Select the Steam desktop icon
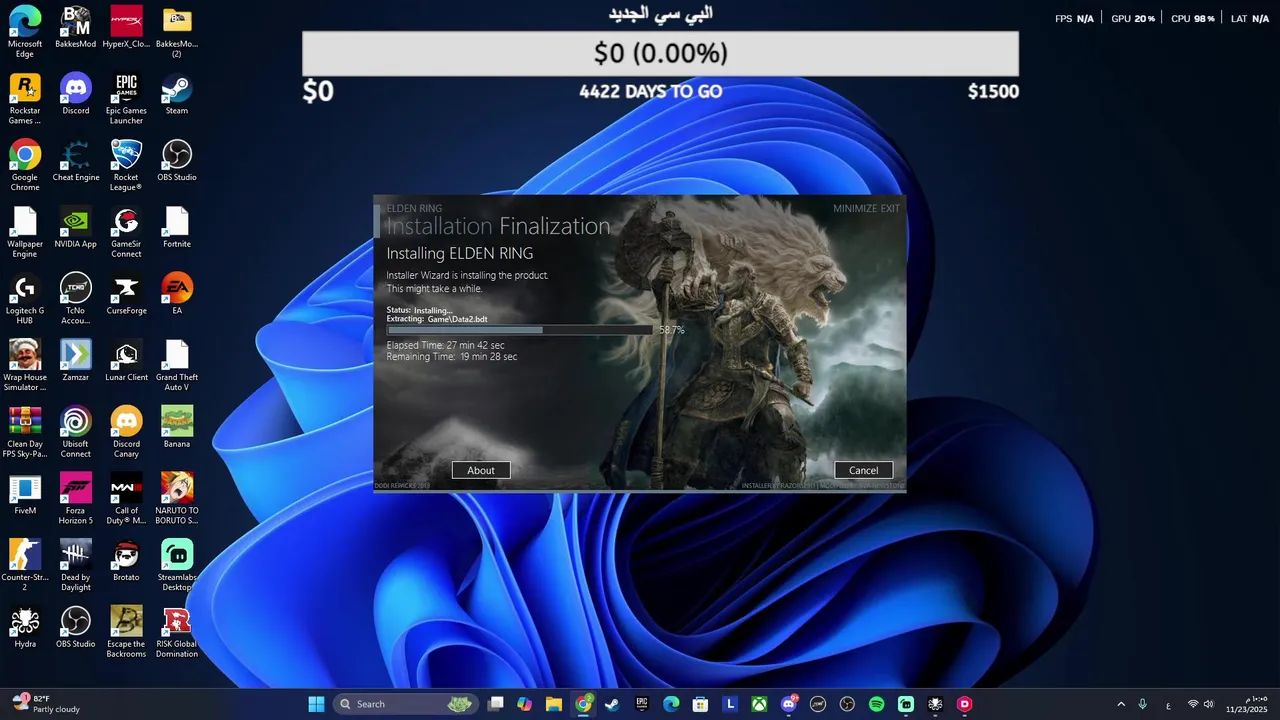The image size is (1280, 720). tap(177, 93)
